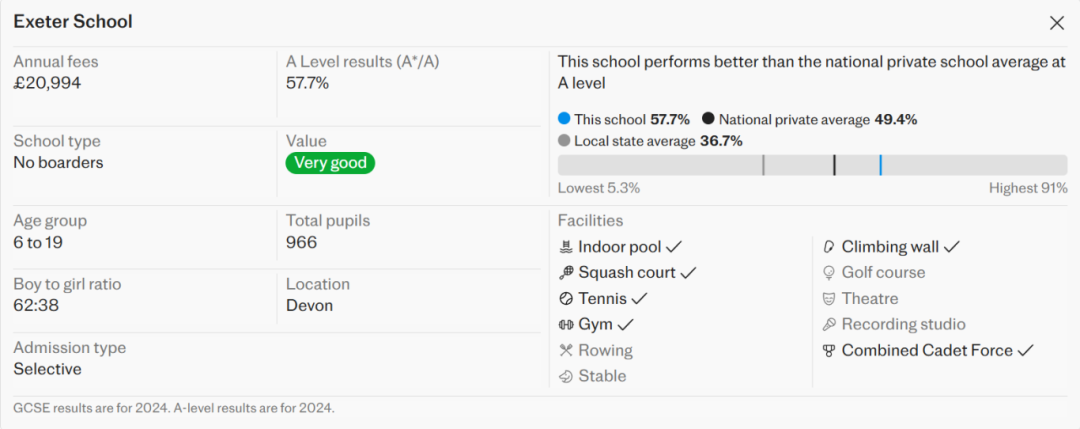
Task: Click the Squash court racket icon
Action: 566,273
